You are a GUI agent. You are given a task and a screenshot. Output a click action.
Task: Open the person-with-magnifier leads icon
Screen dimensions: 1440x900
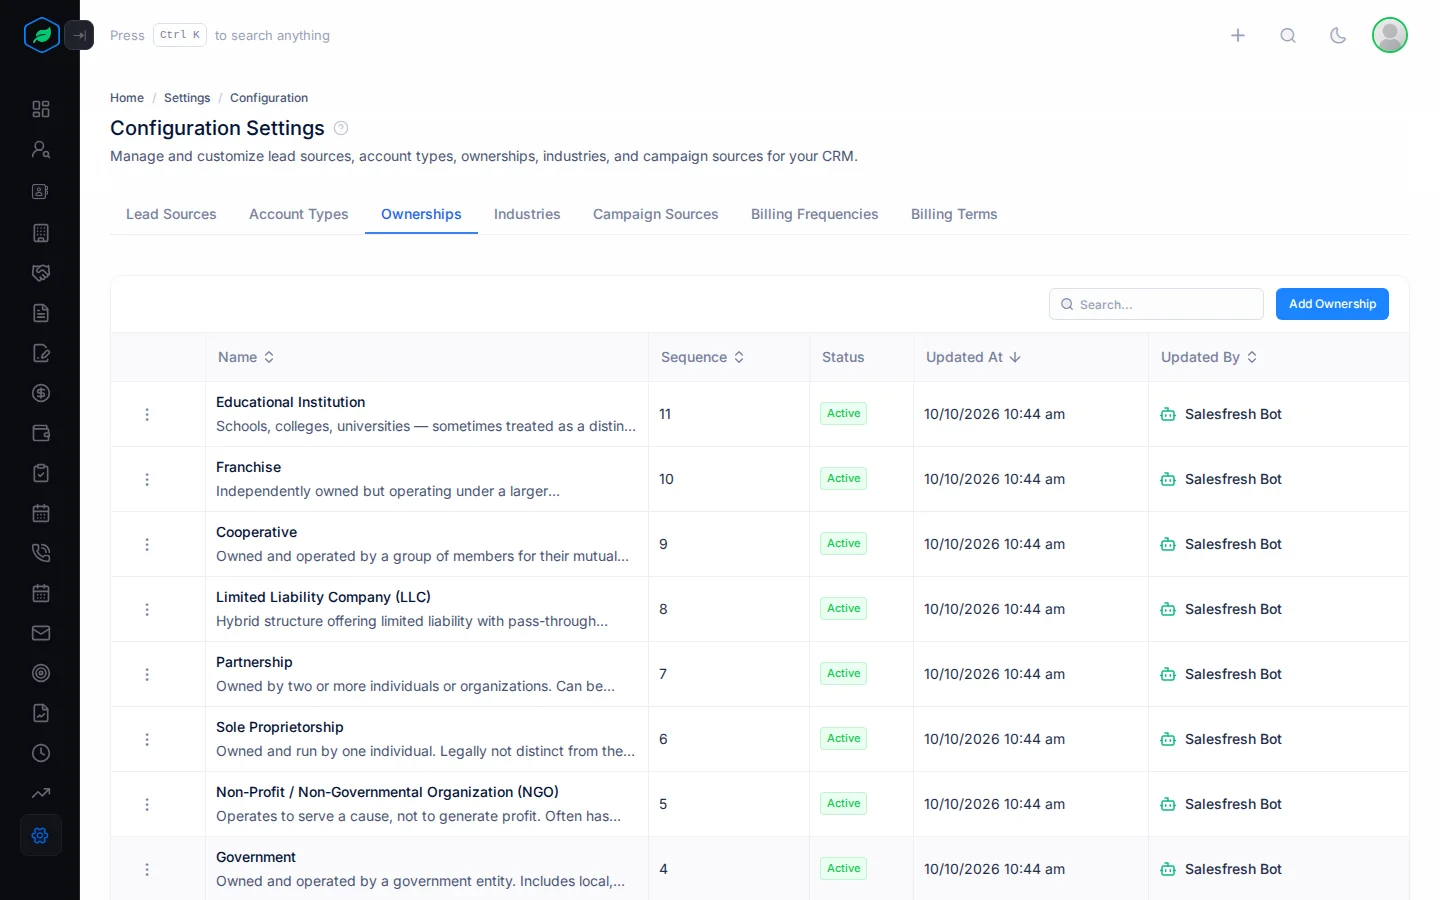pyautogui.click(x=41, y=149)
